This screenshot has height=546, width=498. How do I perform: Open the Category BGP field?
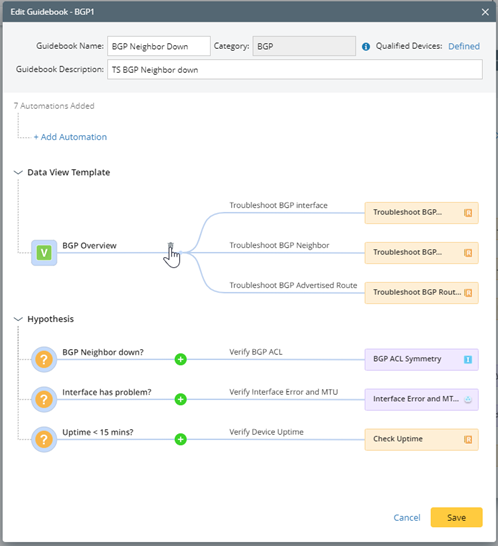[x=304, y=46]
